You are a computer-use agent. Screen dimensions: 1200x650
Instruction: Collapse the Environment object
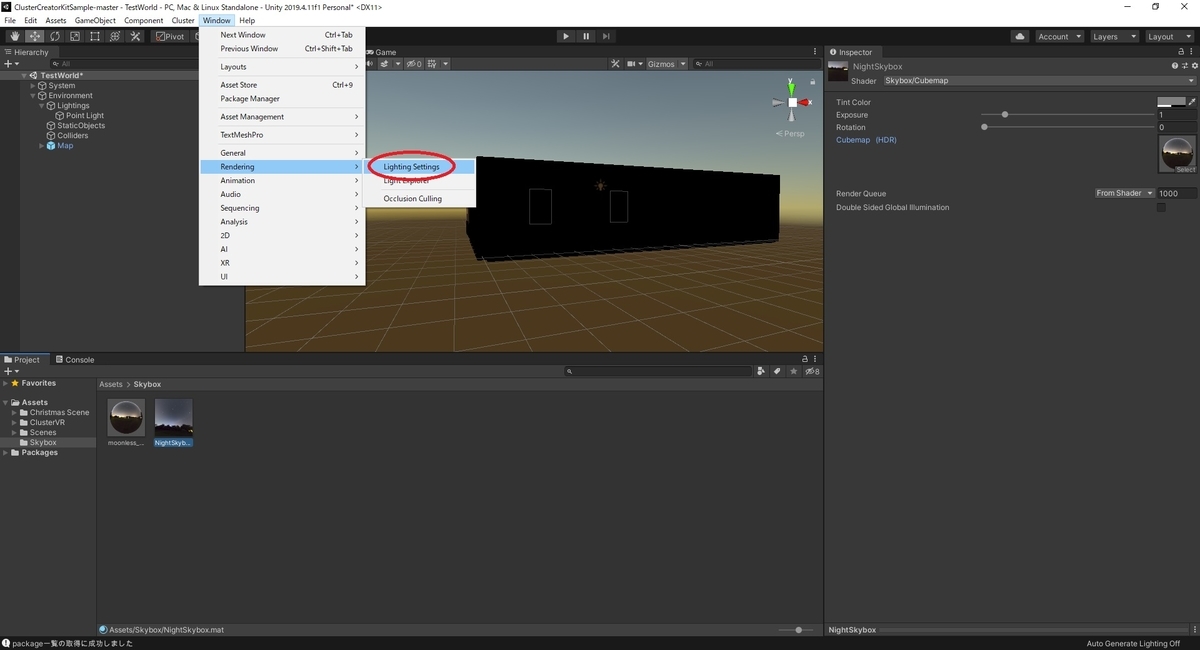click(x=33, y=95)
